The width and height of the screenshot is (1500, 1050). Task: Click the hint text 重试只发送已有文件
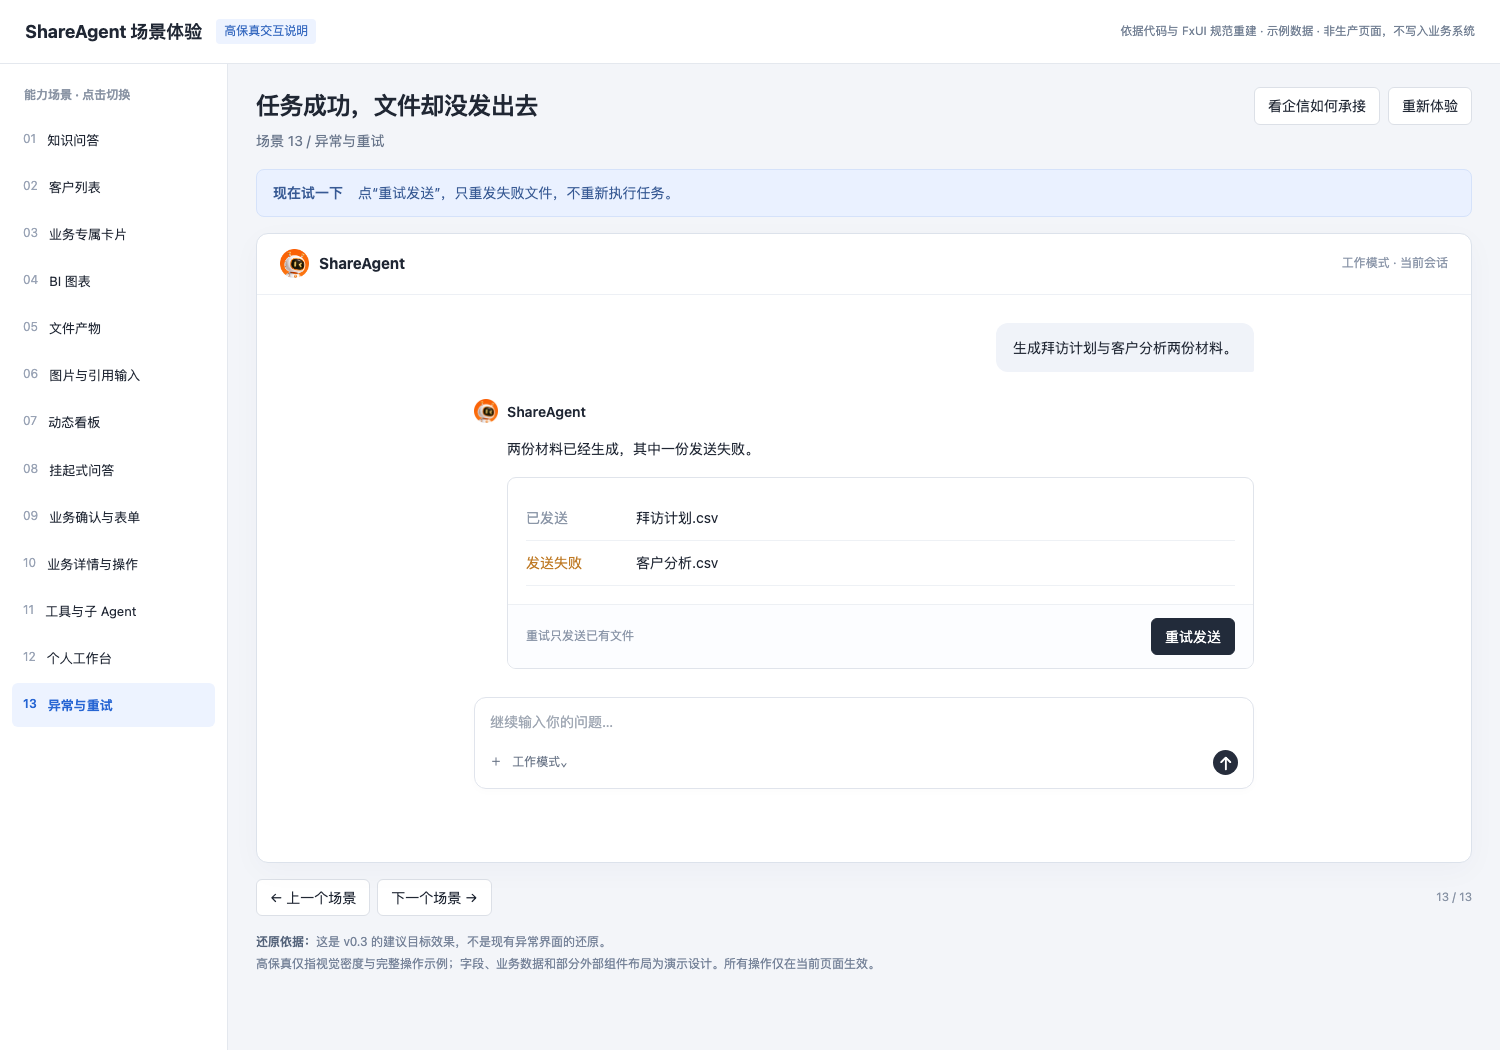[580, 636]
